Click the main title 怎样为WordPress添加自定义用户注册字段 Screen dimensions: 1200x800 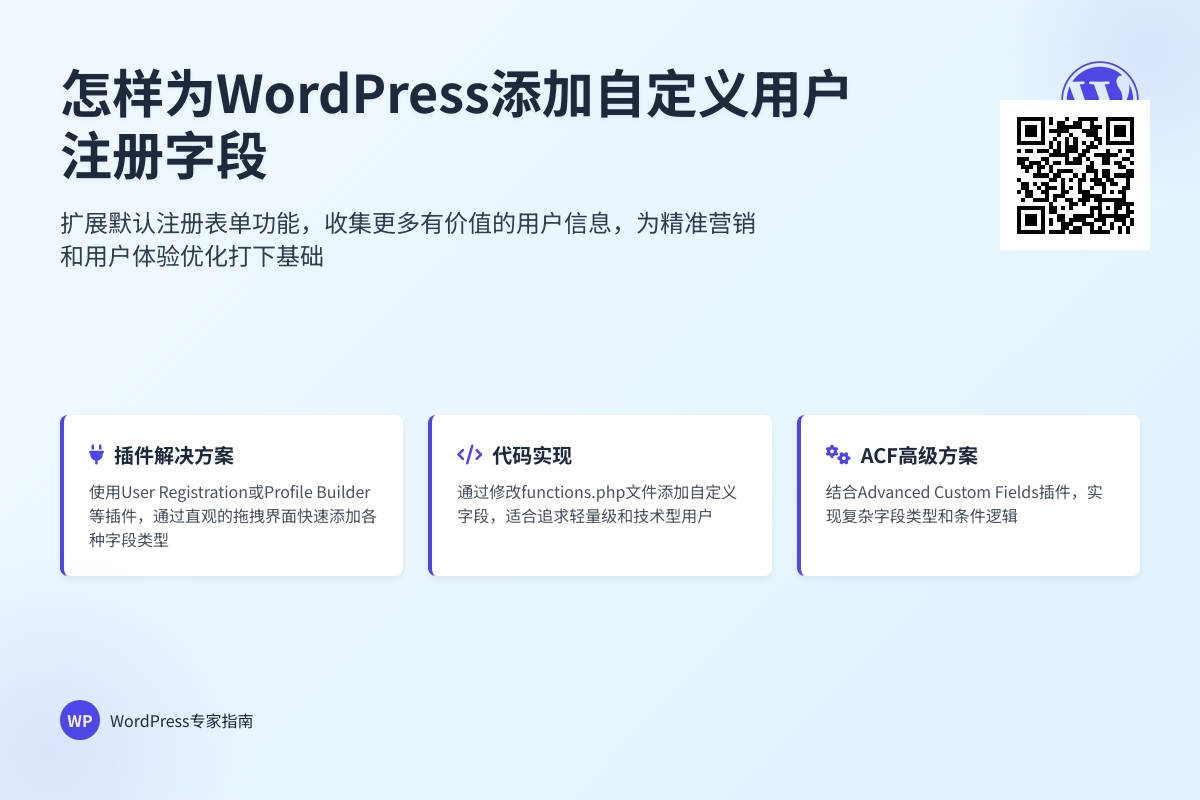[455, 125]
